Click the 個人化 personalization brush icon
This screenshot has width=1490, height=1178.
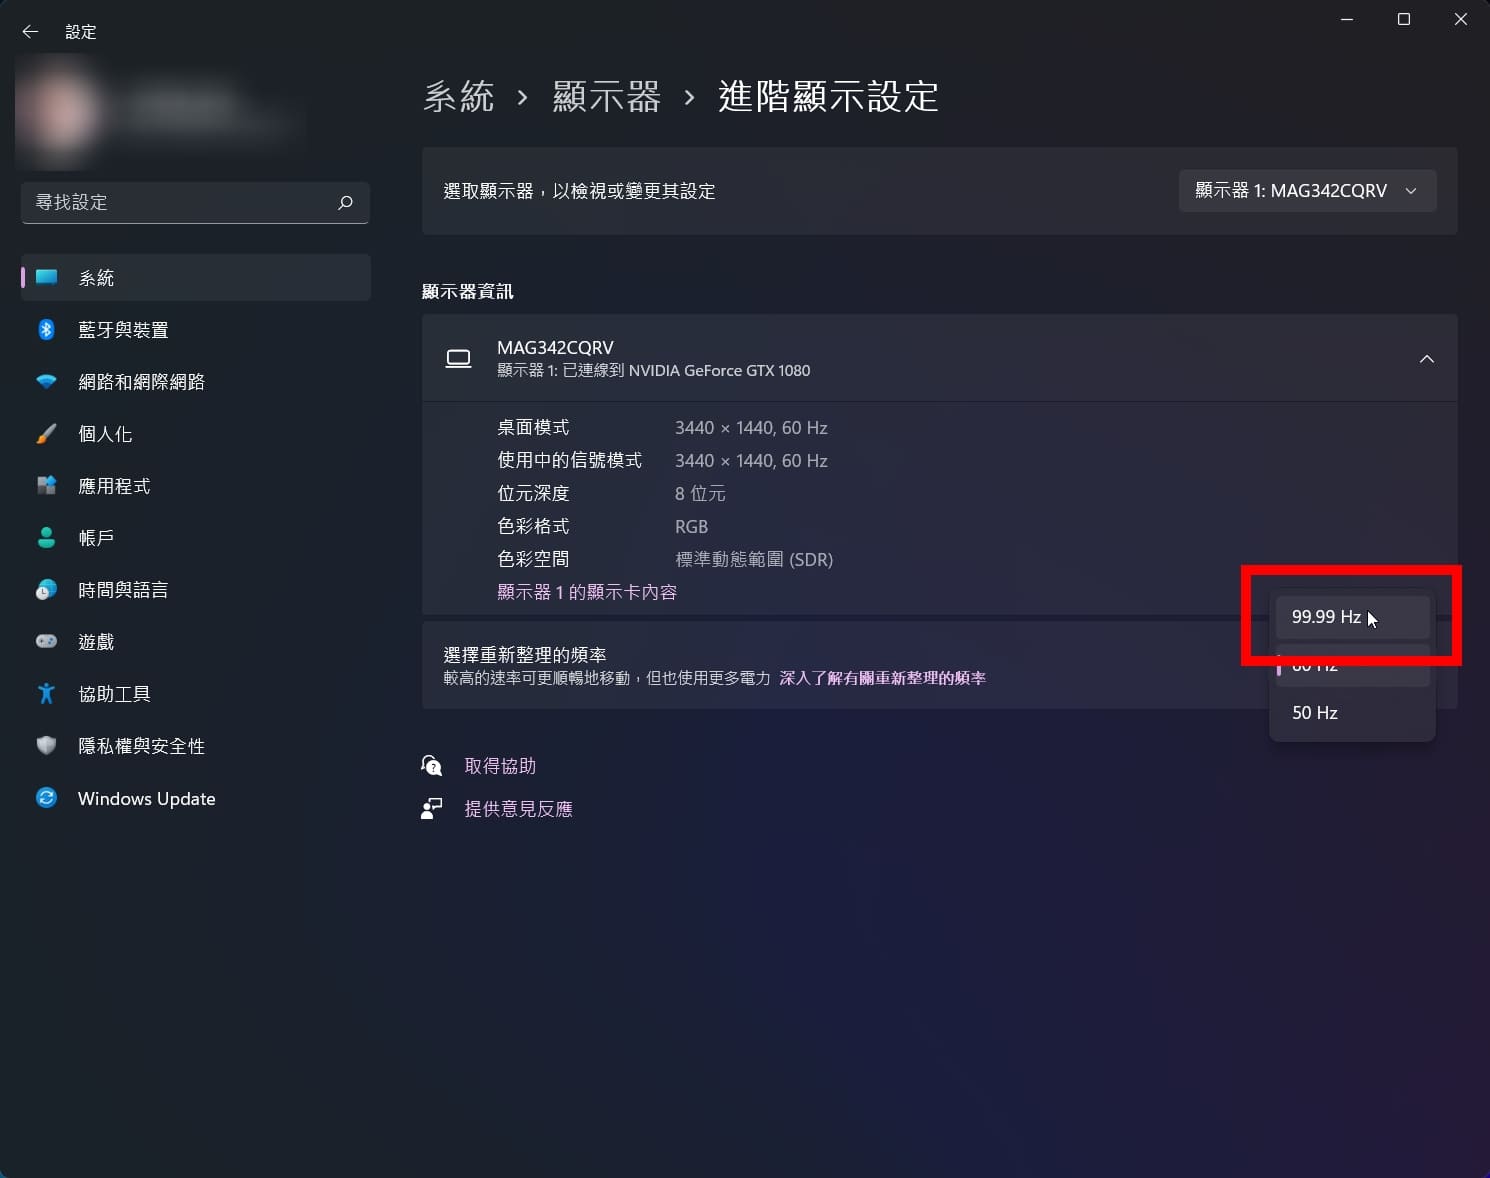46,433
